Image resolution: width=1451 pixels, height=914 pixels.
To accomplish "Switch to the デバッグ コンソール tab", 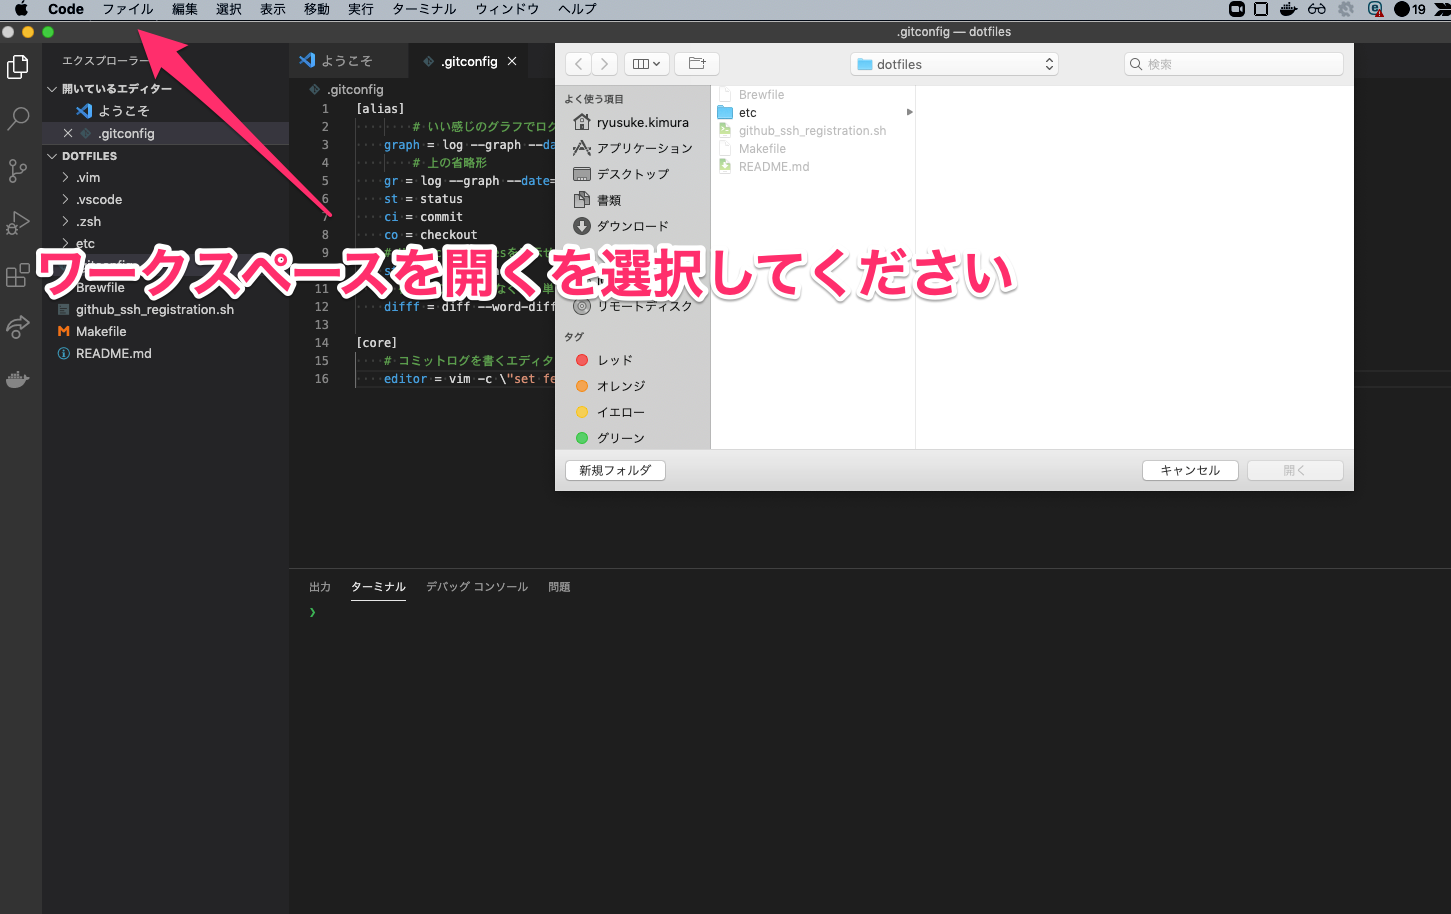I will (477, 587).
